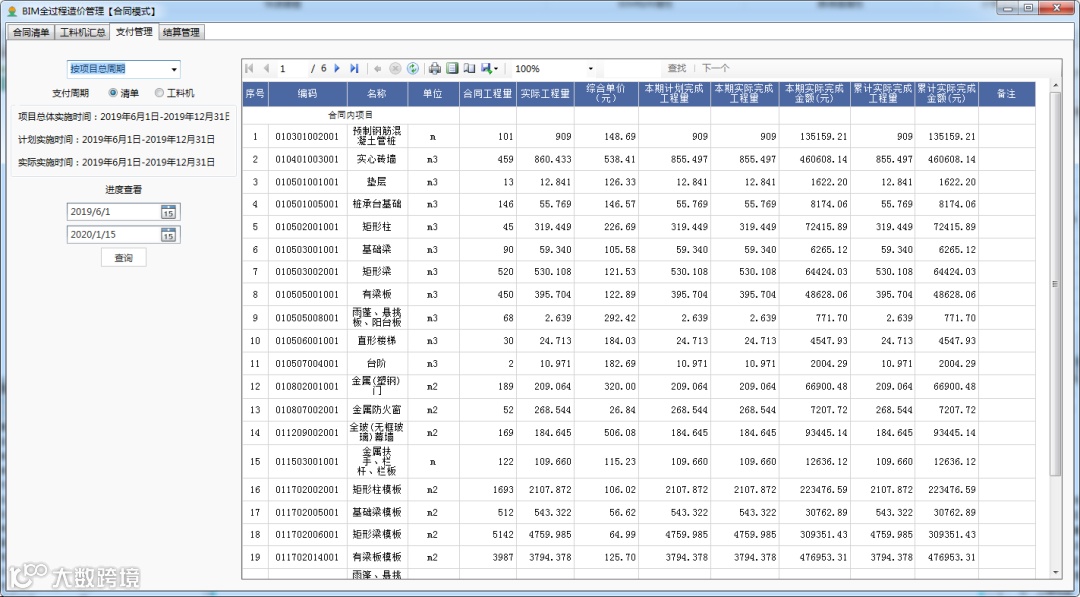Click the stop rendering icon

tap(395, 68)
